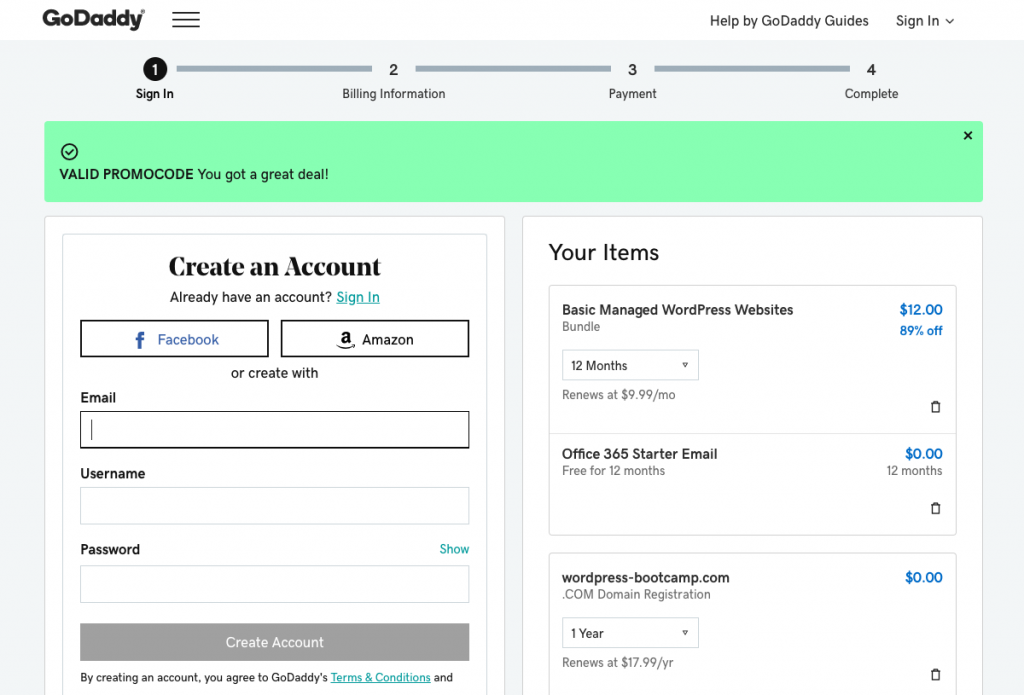Click the Basic Managed WordPress Websites title
The image size is (1024, 695).
(677, 310)
